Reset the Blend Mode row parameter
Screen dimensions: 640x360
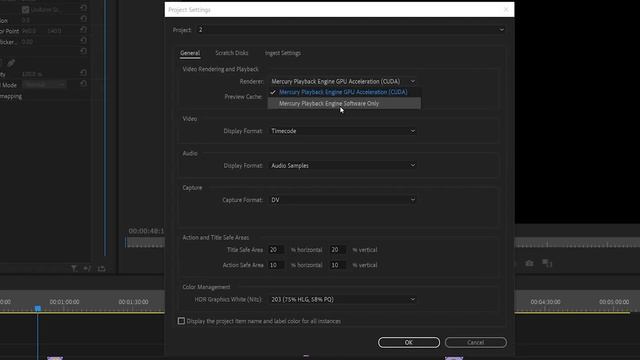(x=84, y=84)
